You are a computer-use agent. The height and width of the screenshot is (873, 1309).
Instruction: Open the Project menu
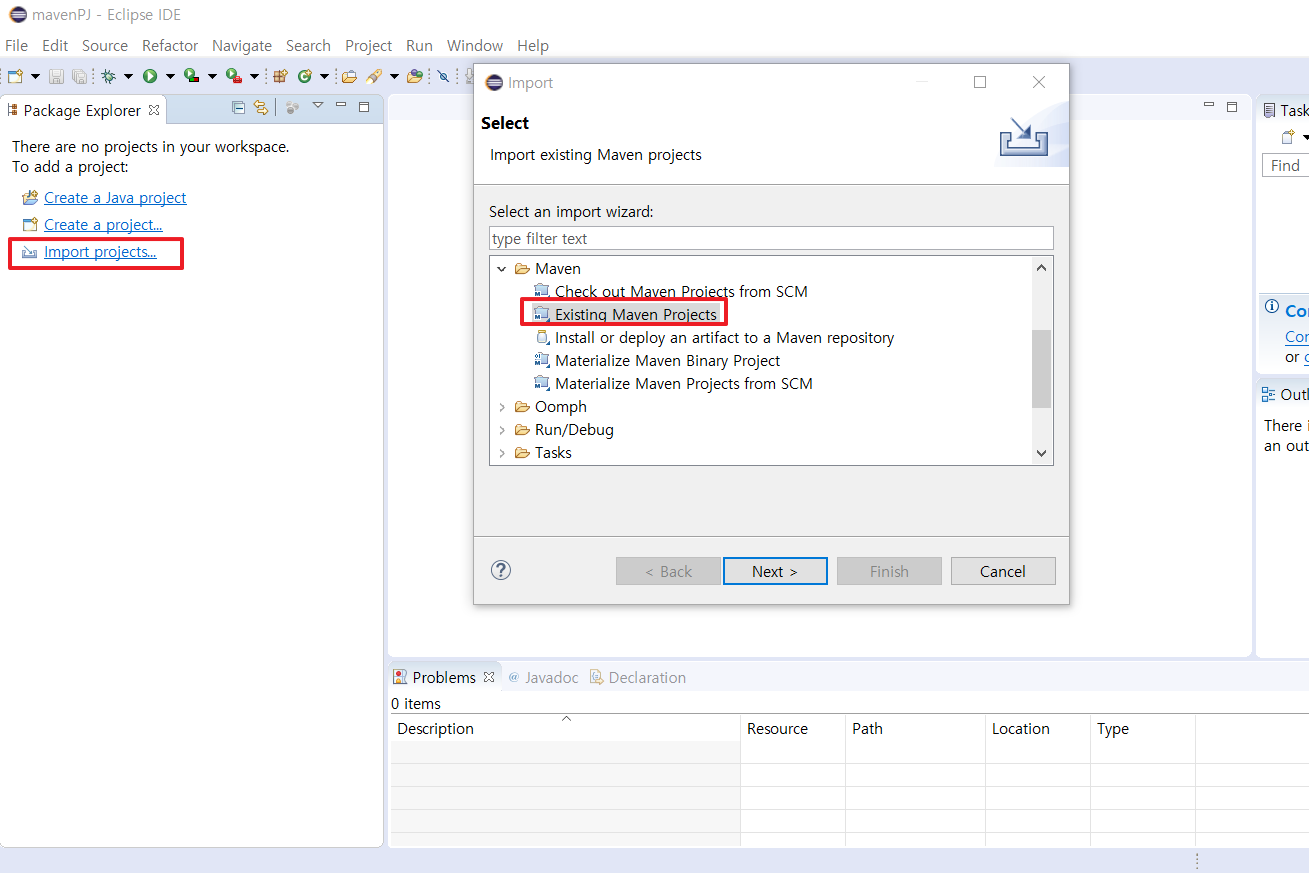[369, 45]
